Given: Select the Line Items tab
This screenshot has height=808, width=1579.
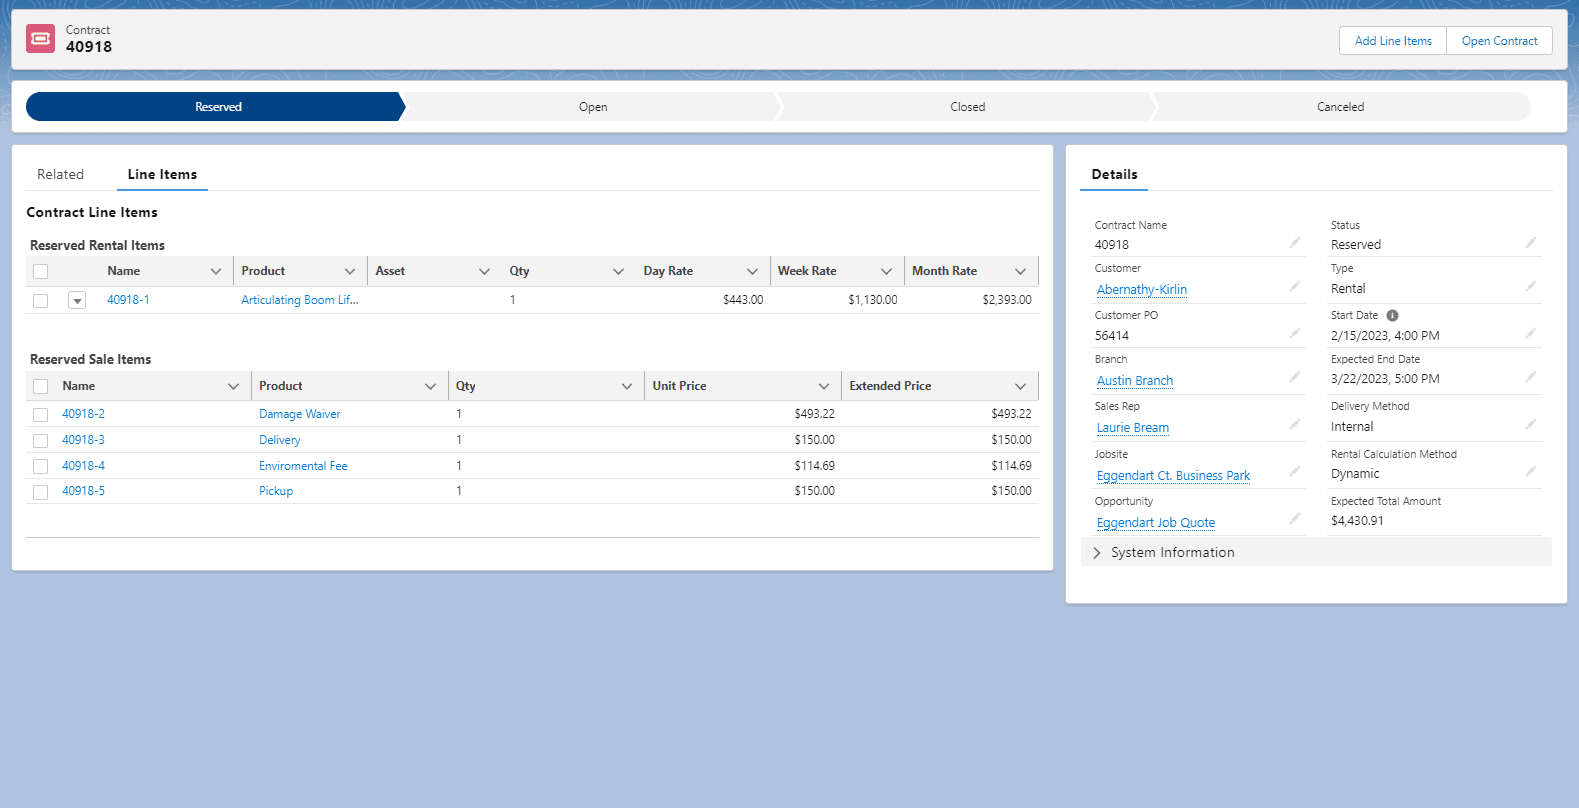Looking at the screenshot, I should 162,175.
